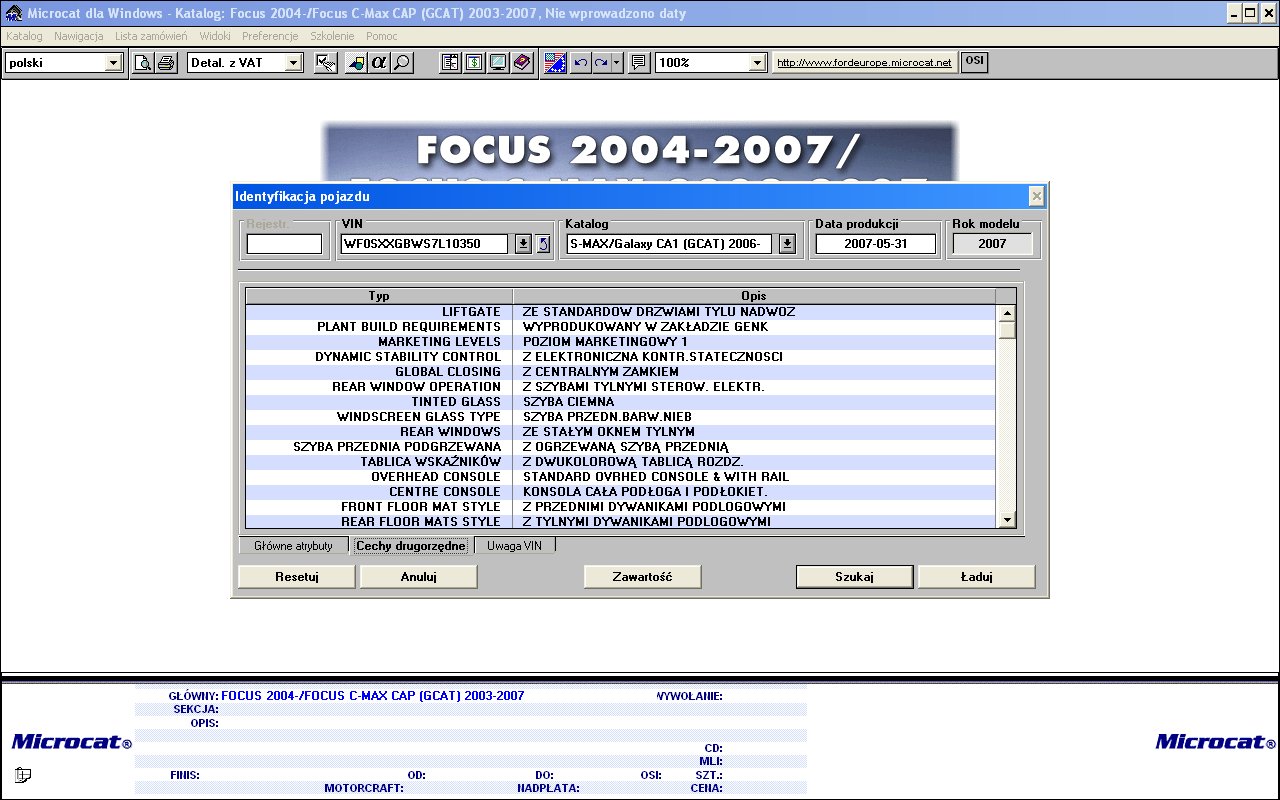This screenshot has width=1280, height=800.
Task: Click the dollar price icon
Action: tap(474, 62)
